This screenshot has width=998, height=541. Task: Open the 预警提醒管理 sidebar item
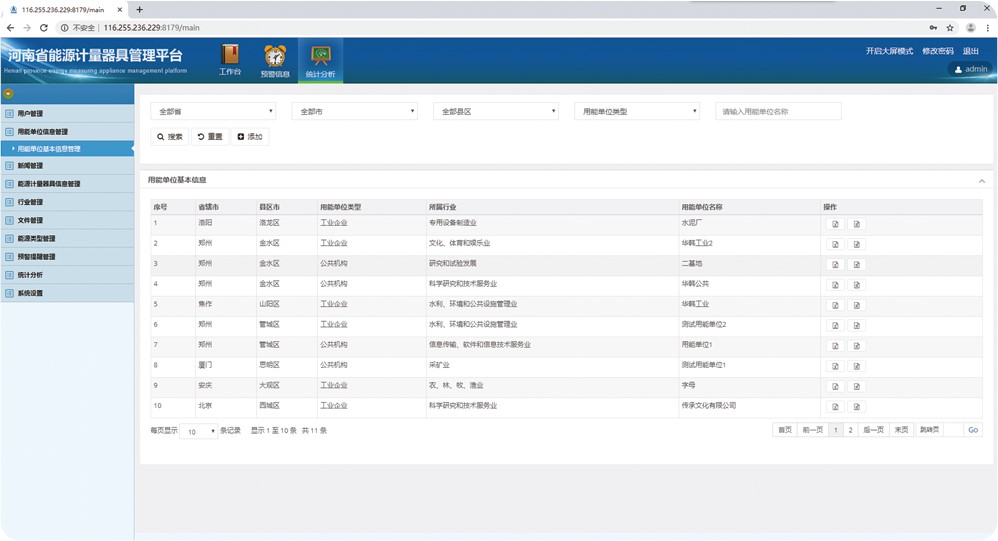click(x=67, y=256)
